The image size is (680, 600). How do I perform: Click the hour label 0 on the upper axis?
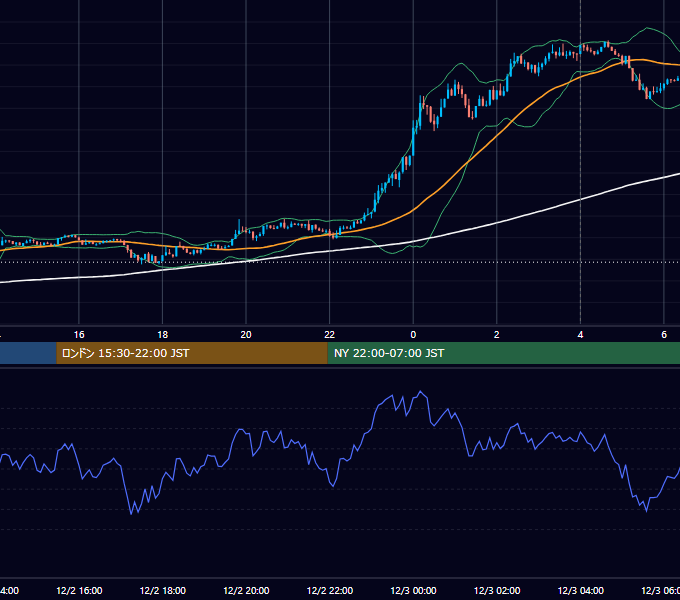(413, 335)
